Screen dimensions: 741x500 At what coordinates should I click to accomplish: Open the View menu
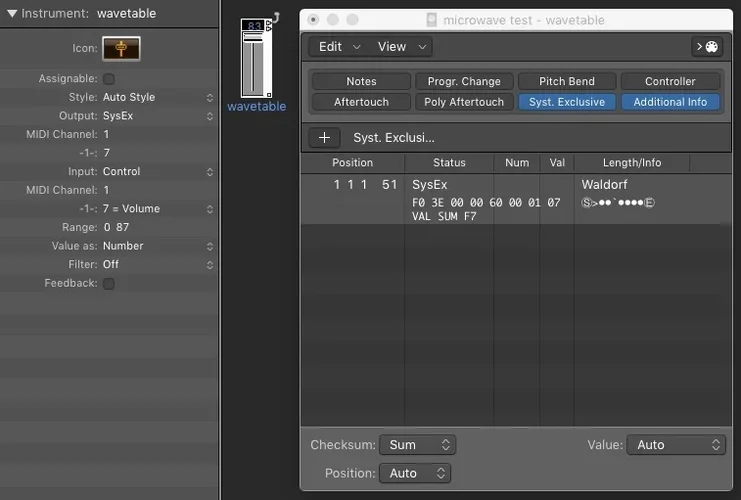[x=401, y=47]
